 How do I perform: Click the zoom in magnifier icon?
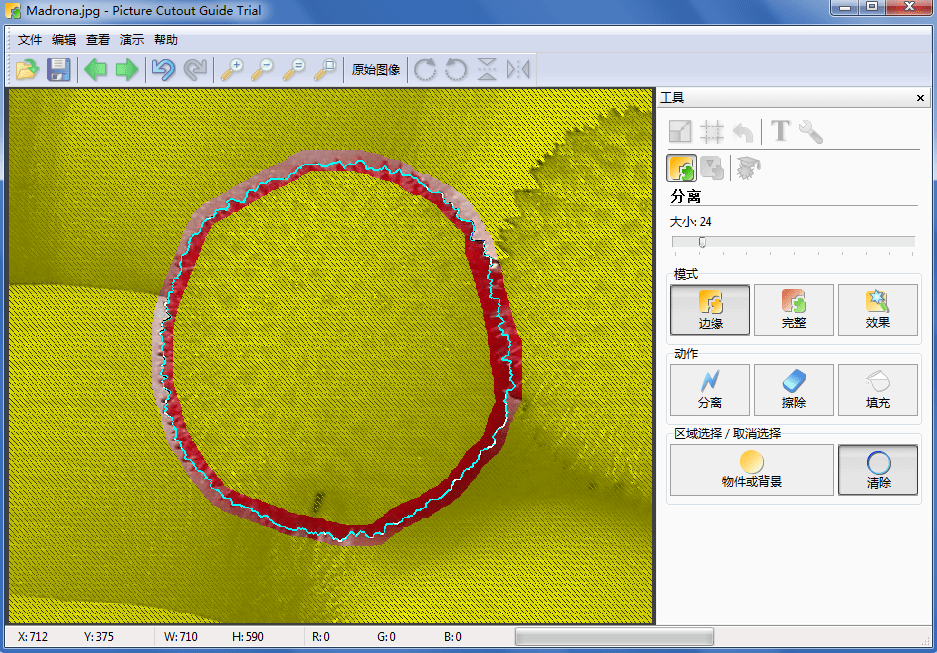232,69
